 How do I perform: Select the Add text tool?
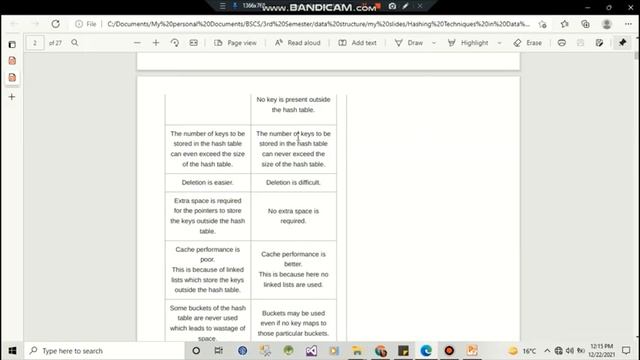(x=357, y=43)
